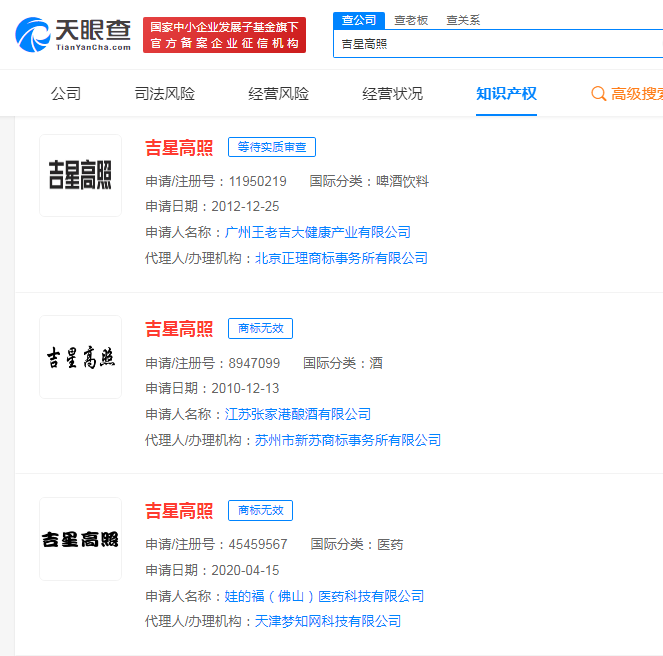Select the 查老板 search tab
The height and width of the screenshot is (656, 663).
(x=411, y=20)
